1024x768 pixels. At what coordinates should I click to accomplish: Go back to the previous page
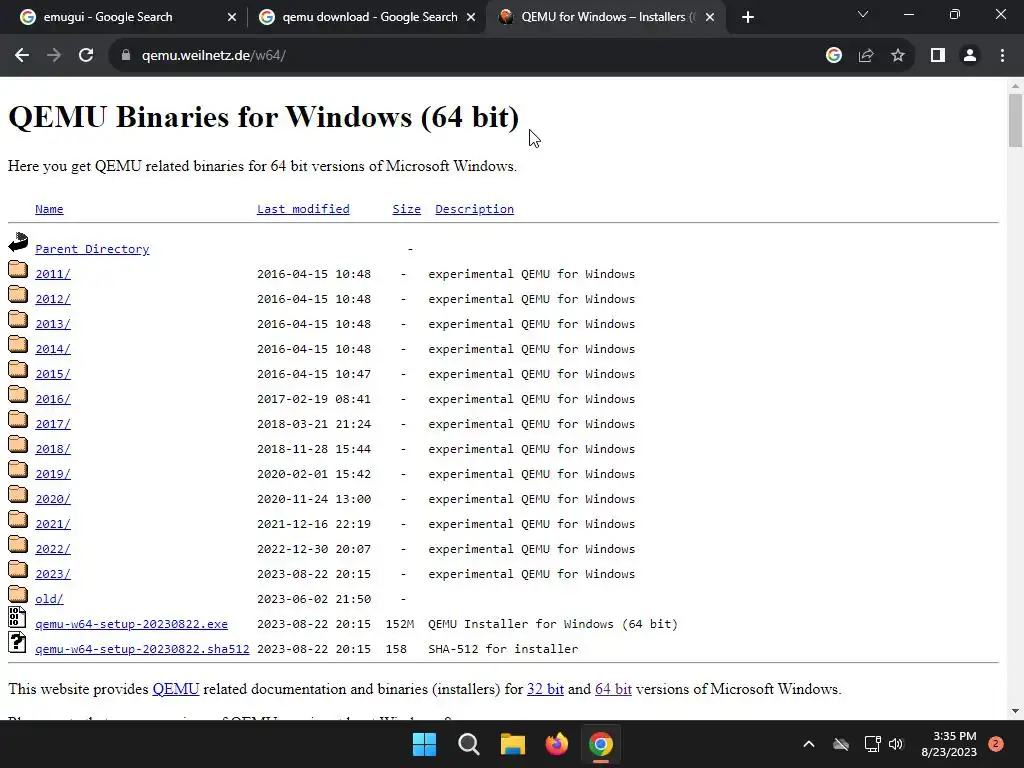pos(22,56)
